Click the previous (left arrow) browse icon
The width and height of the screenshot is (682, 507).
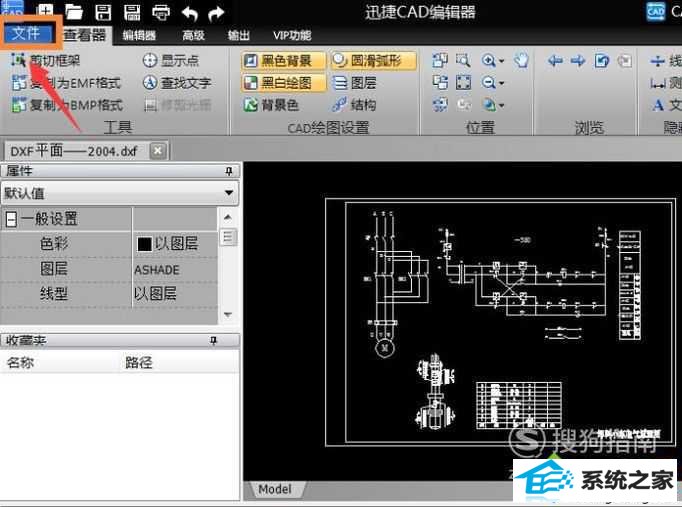[x=555, y=60]
